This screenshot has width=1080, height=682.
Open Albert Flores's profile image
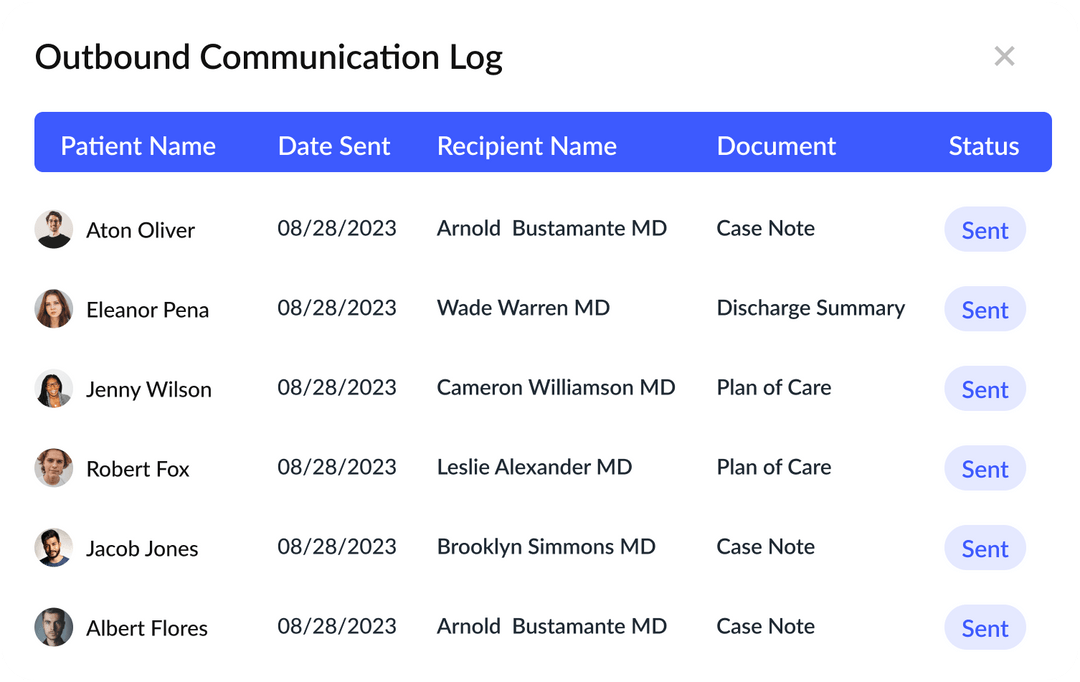click(53, 627)
